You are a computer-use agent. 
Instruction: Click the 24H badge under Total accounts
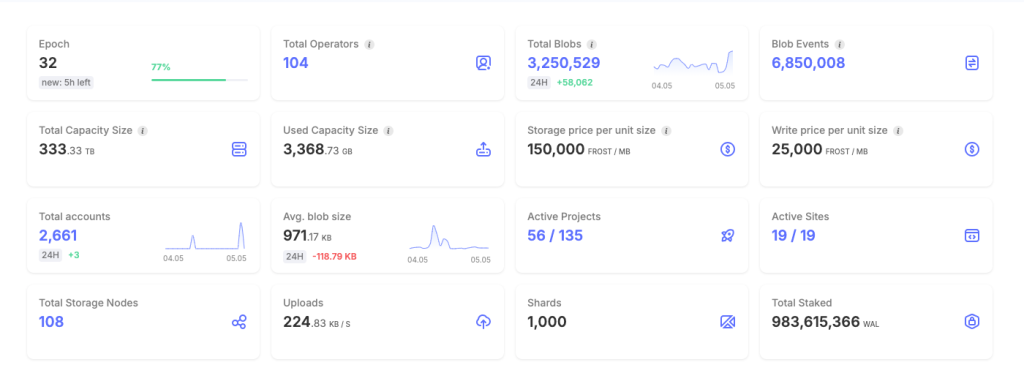point(51,255)
